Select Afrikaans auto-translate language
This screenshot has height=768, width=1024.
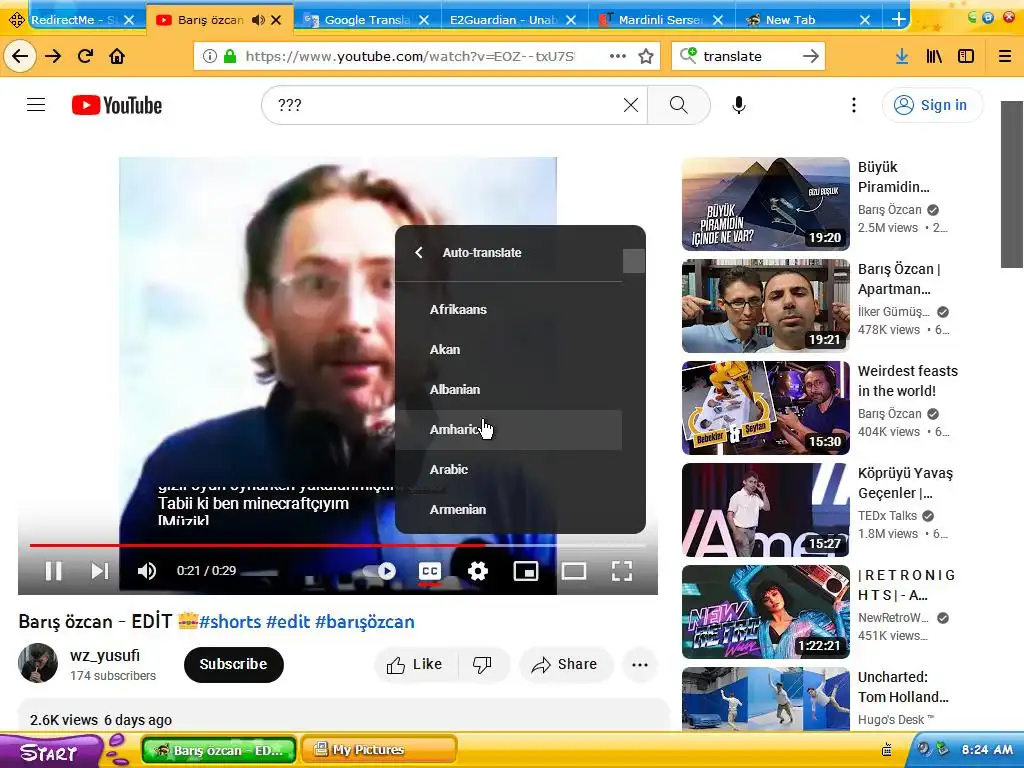[x=509, y=310]
